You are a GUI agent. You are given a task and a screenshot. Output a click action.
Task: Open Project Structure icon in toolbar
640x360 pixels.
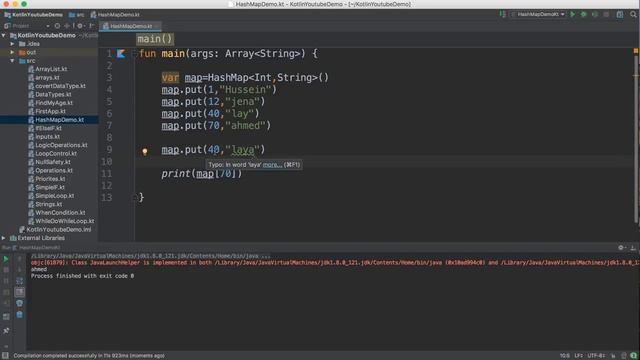coord(620,14)
